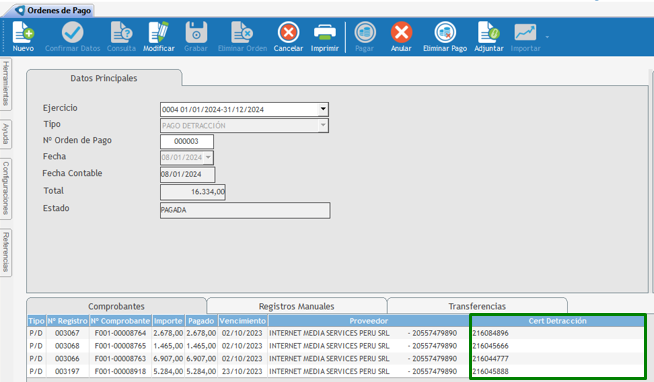The height and width of the screenshot is (382, 654).
Task: Click the Cancelar red icon
Action: click(x=288, y=33)
